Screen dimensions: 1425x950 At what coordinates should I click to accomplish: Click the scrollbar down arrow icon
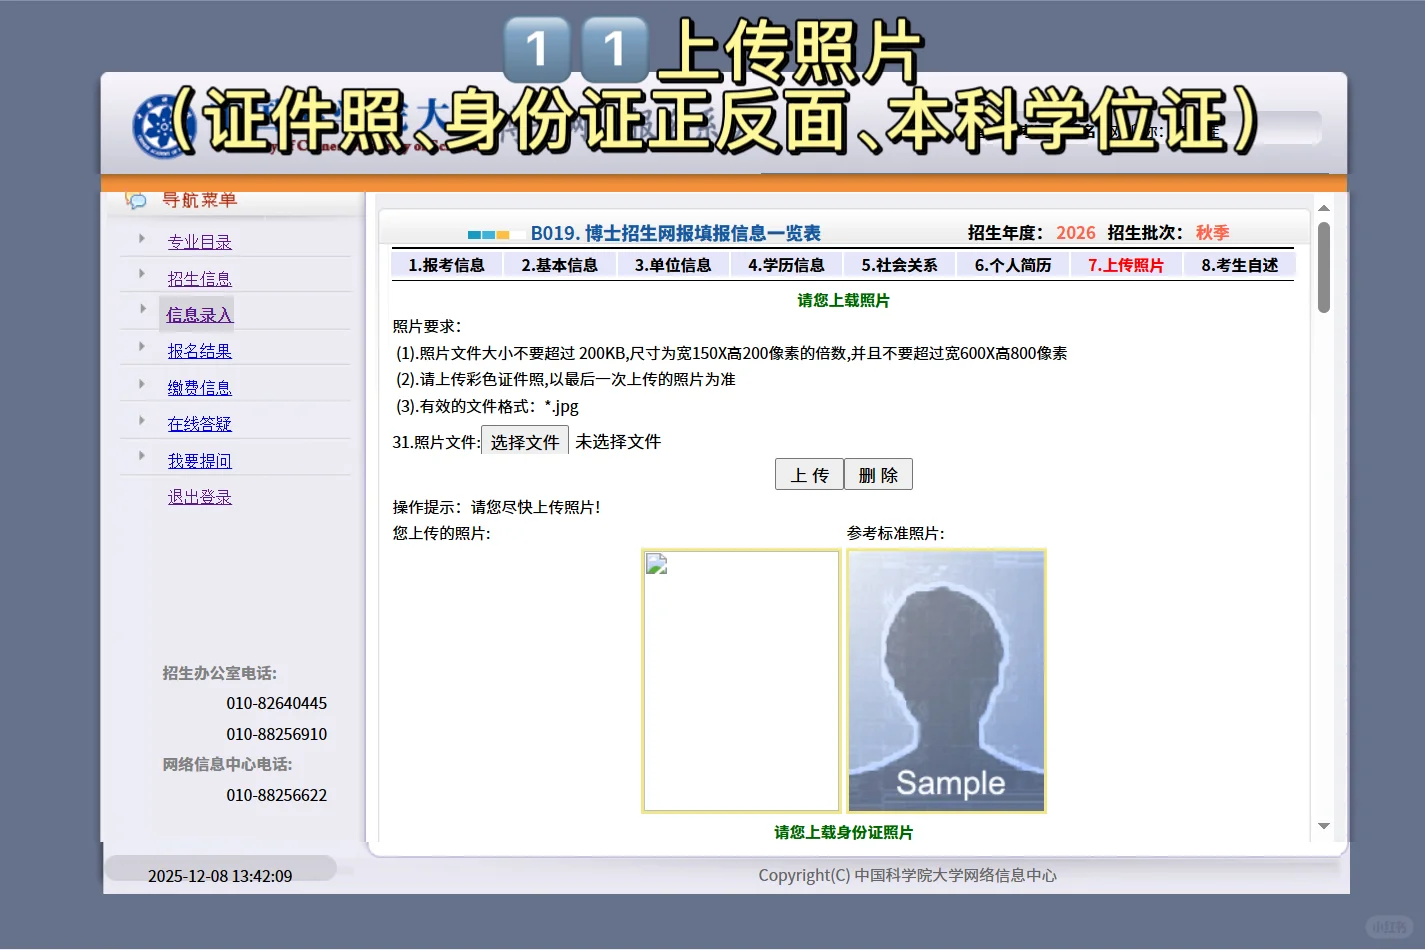pyautogui.click(x=1324, y=828)
